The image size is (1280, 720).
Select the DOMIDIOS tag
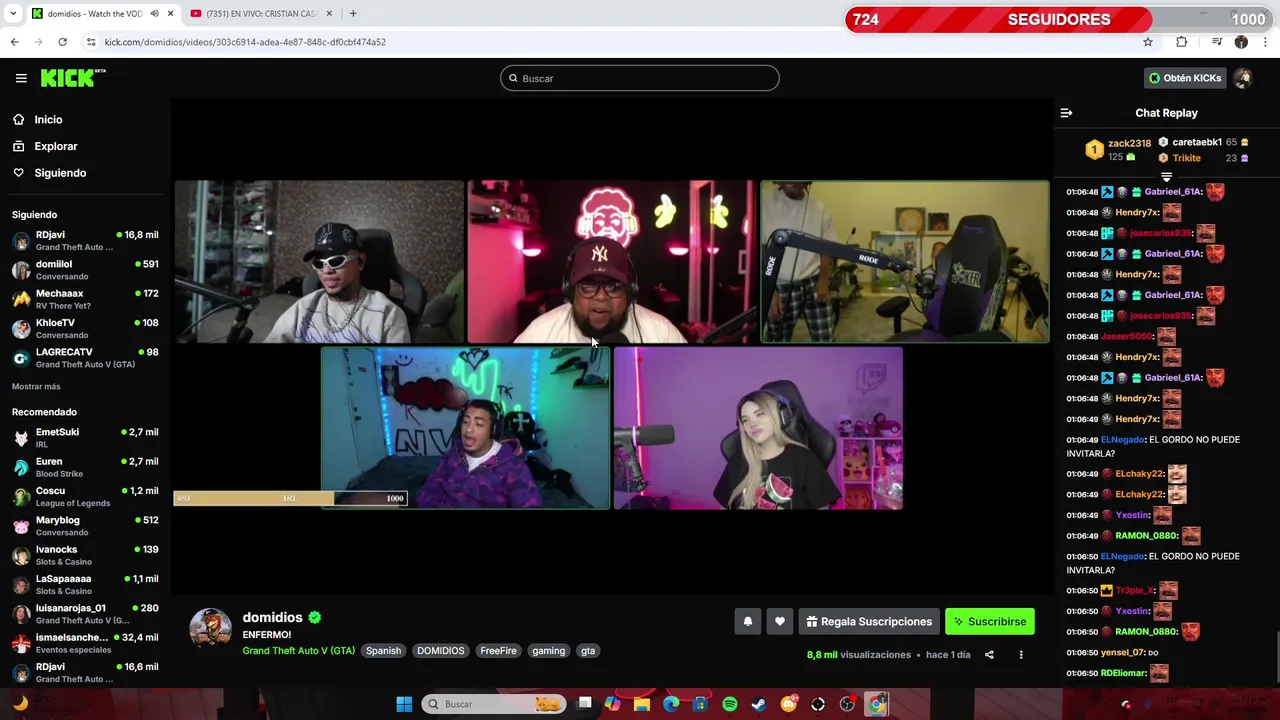[x=441, y=651]
